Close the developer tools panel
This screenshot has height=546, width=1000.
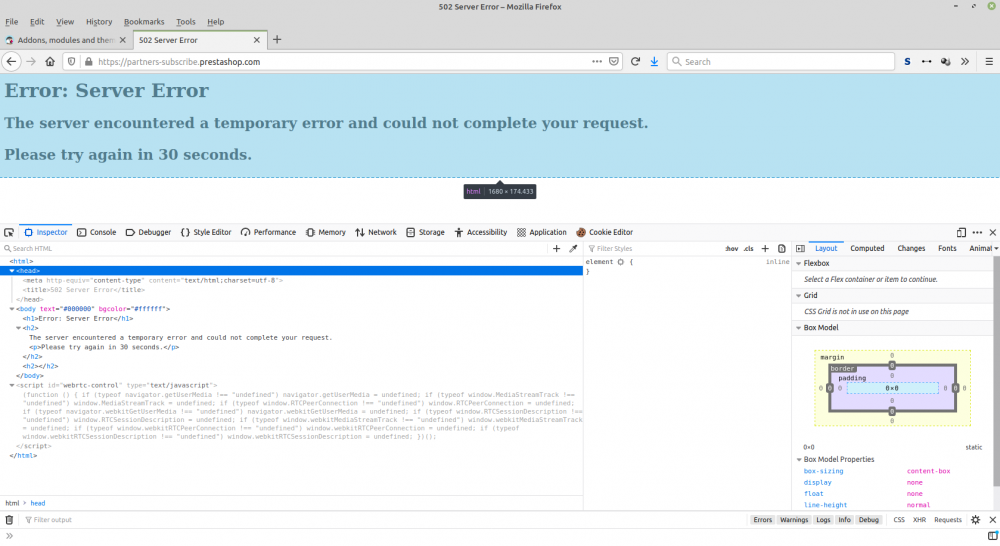[992, 232]
